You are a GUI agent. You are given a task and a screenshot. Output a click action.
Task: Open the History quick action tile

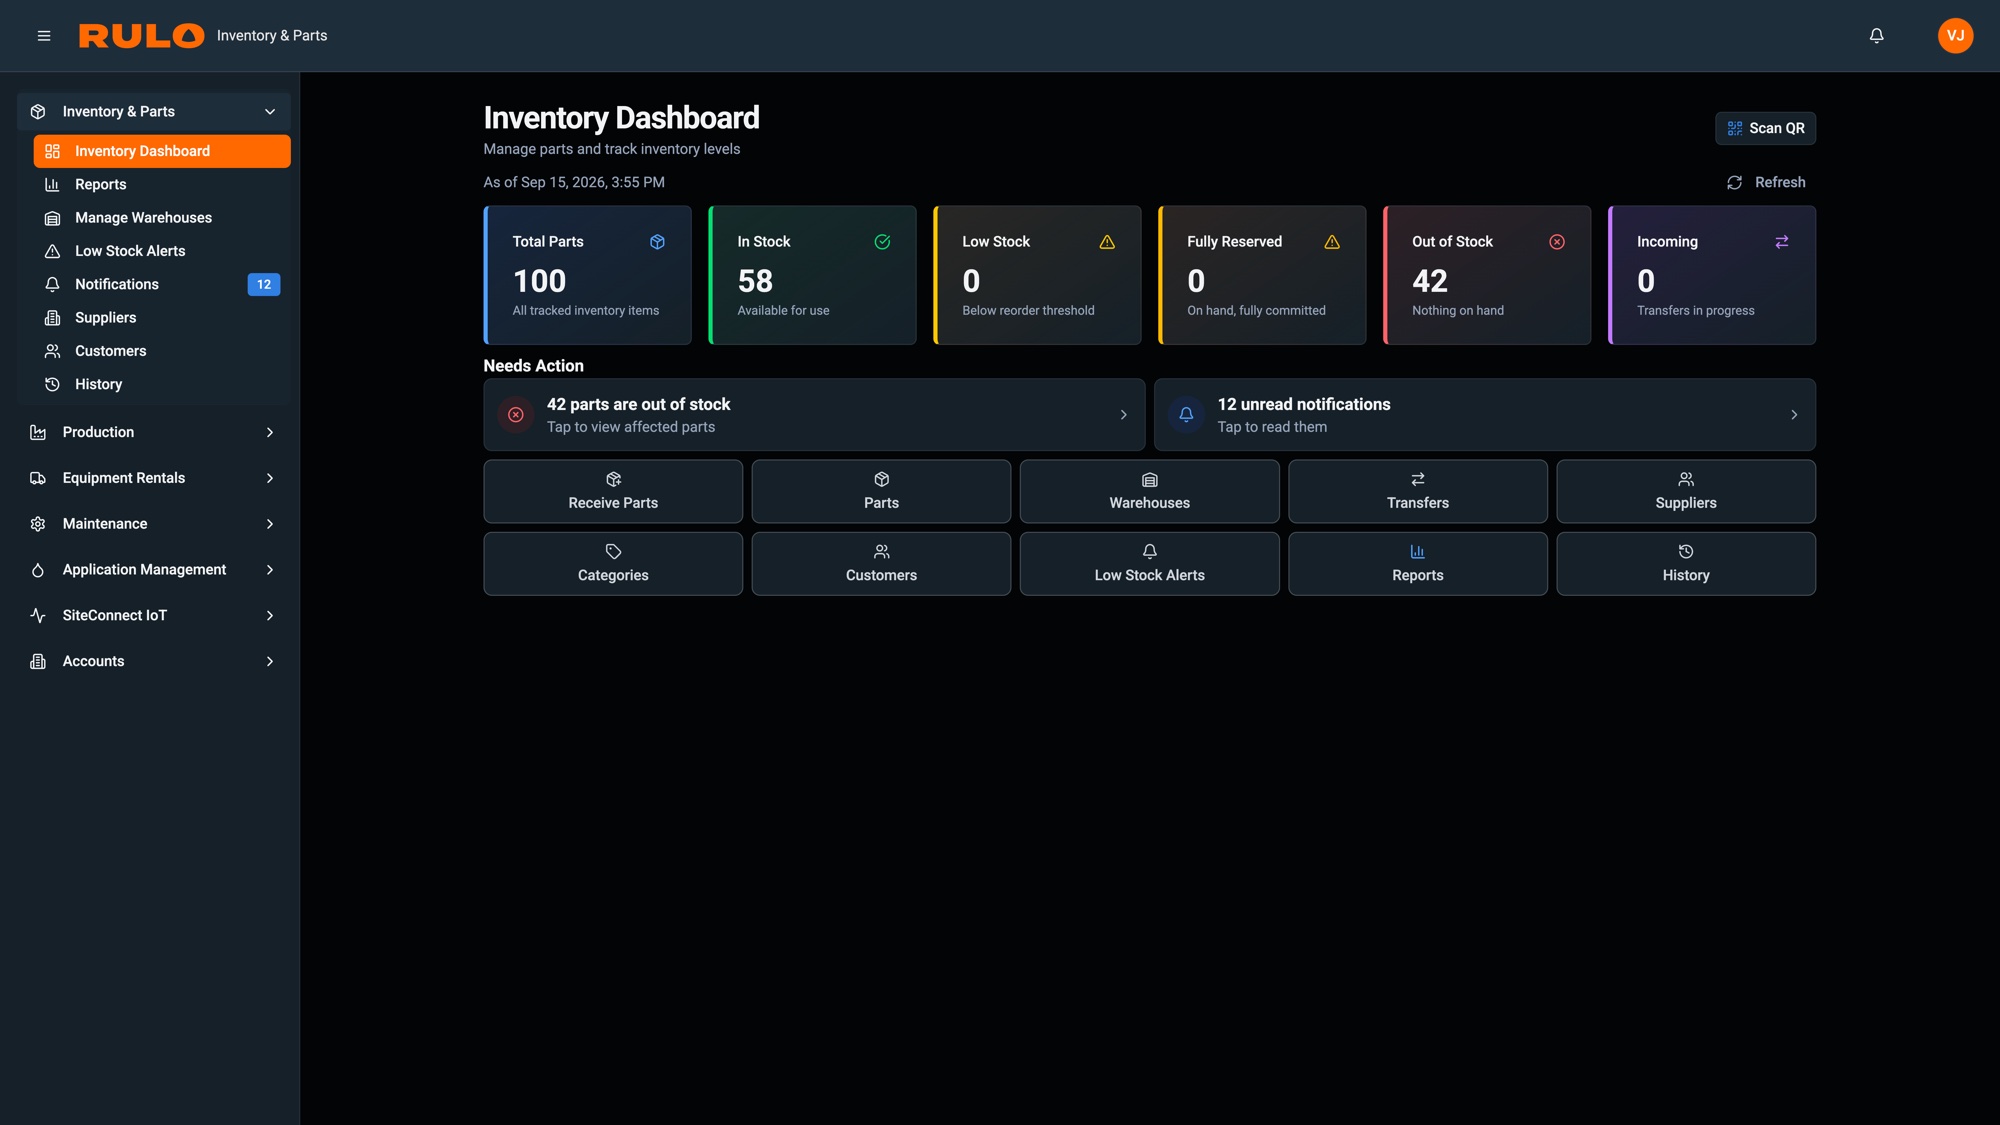point(1686,564)
